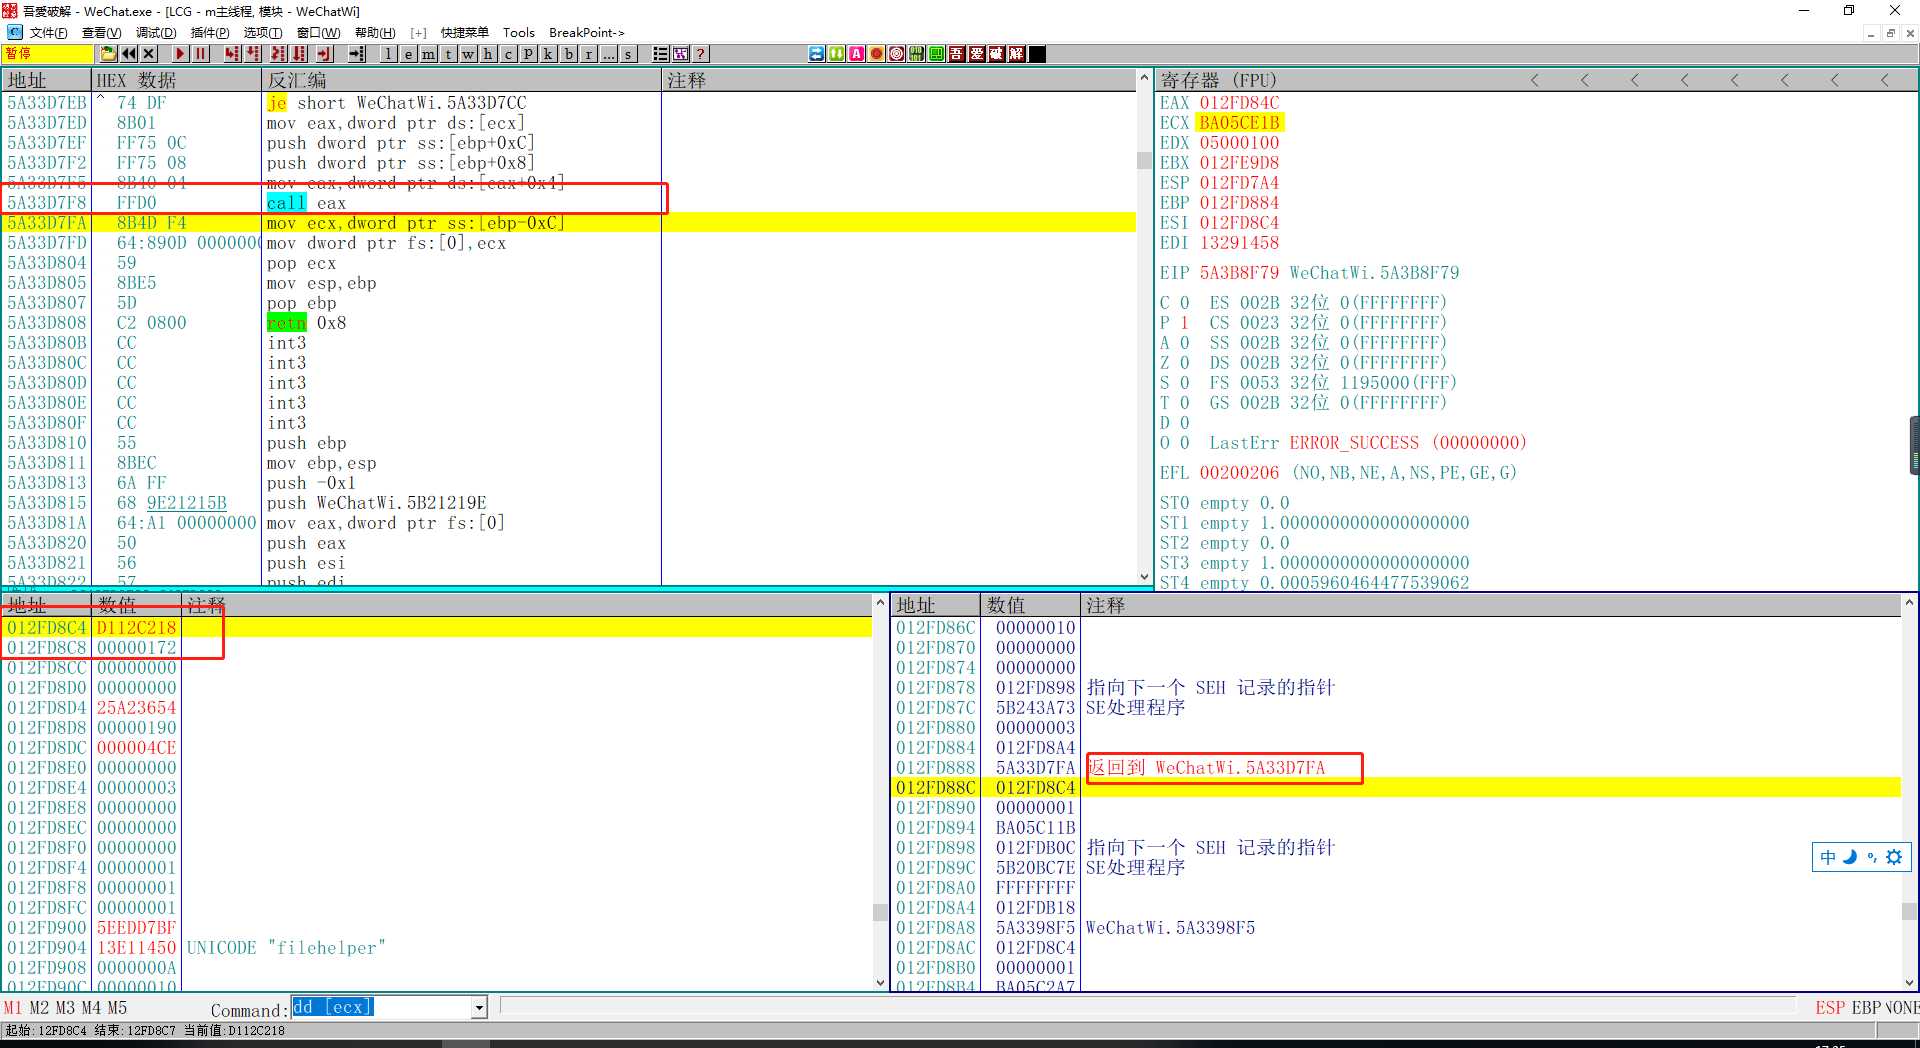This screenshot has width=1920, height=1048.
Task: Open the 文件(F) menu
Action: pos(48,33)
